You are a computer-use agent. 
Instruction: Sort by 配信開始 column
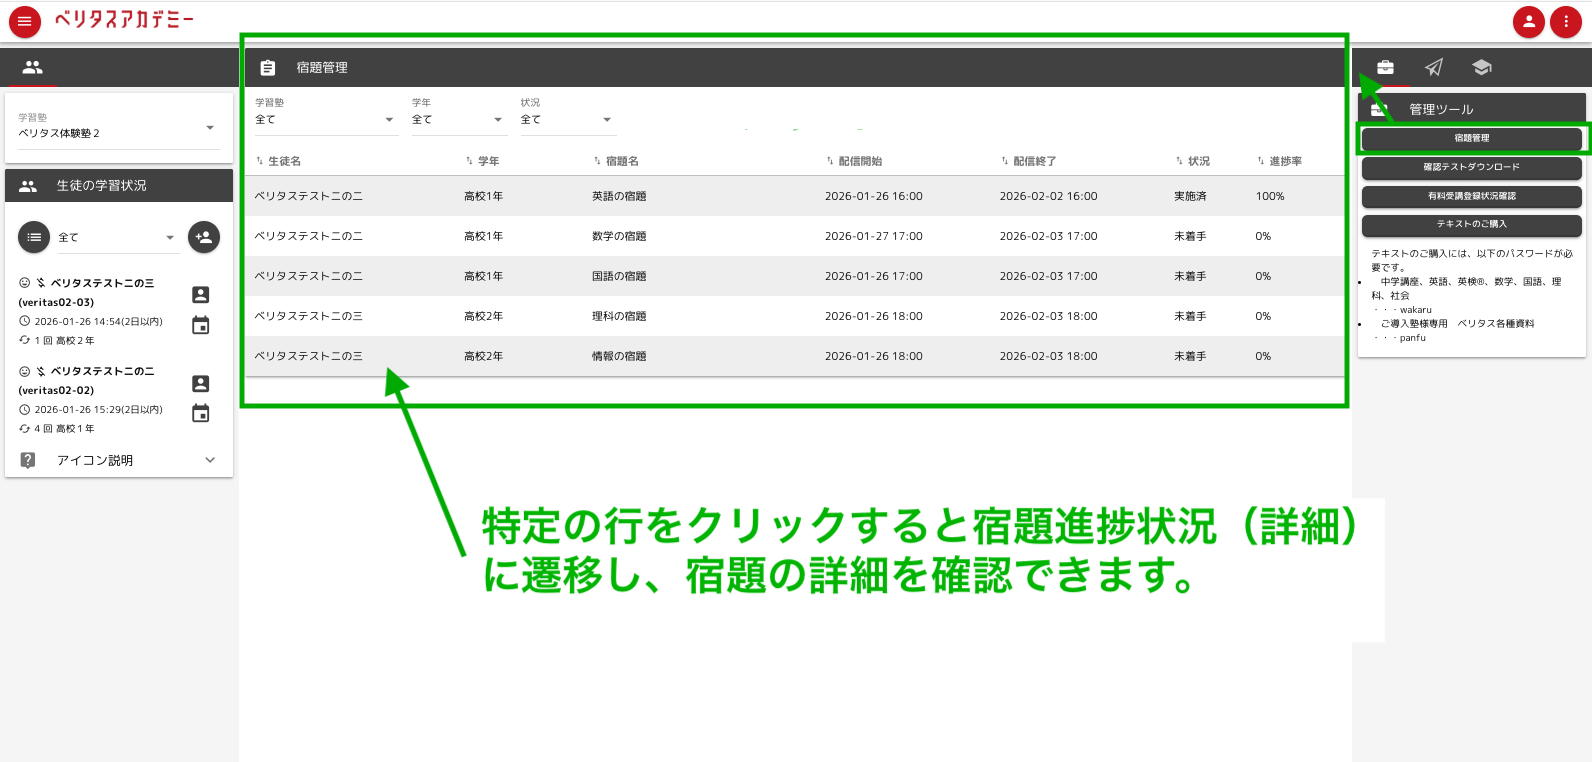[x=854, y=161]
